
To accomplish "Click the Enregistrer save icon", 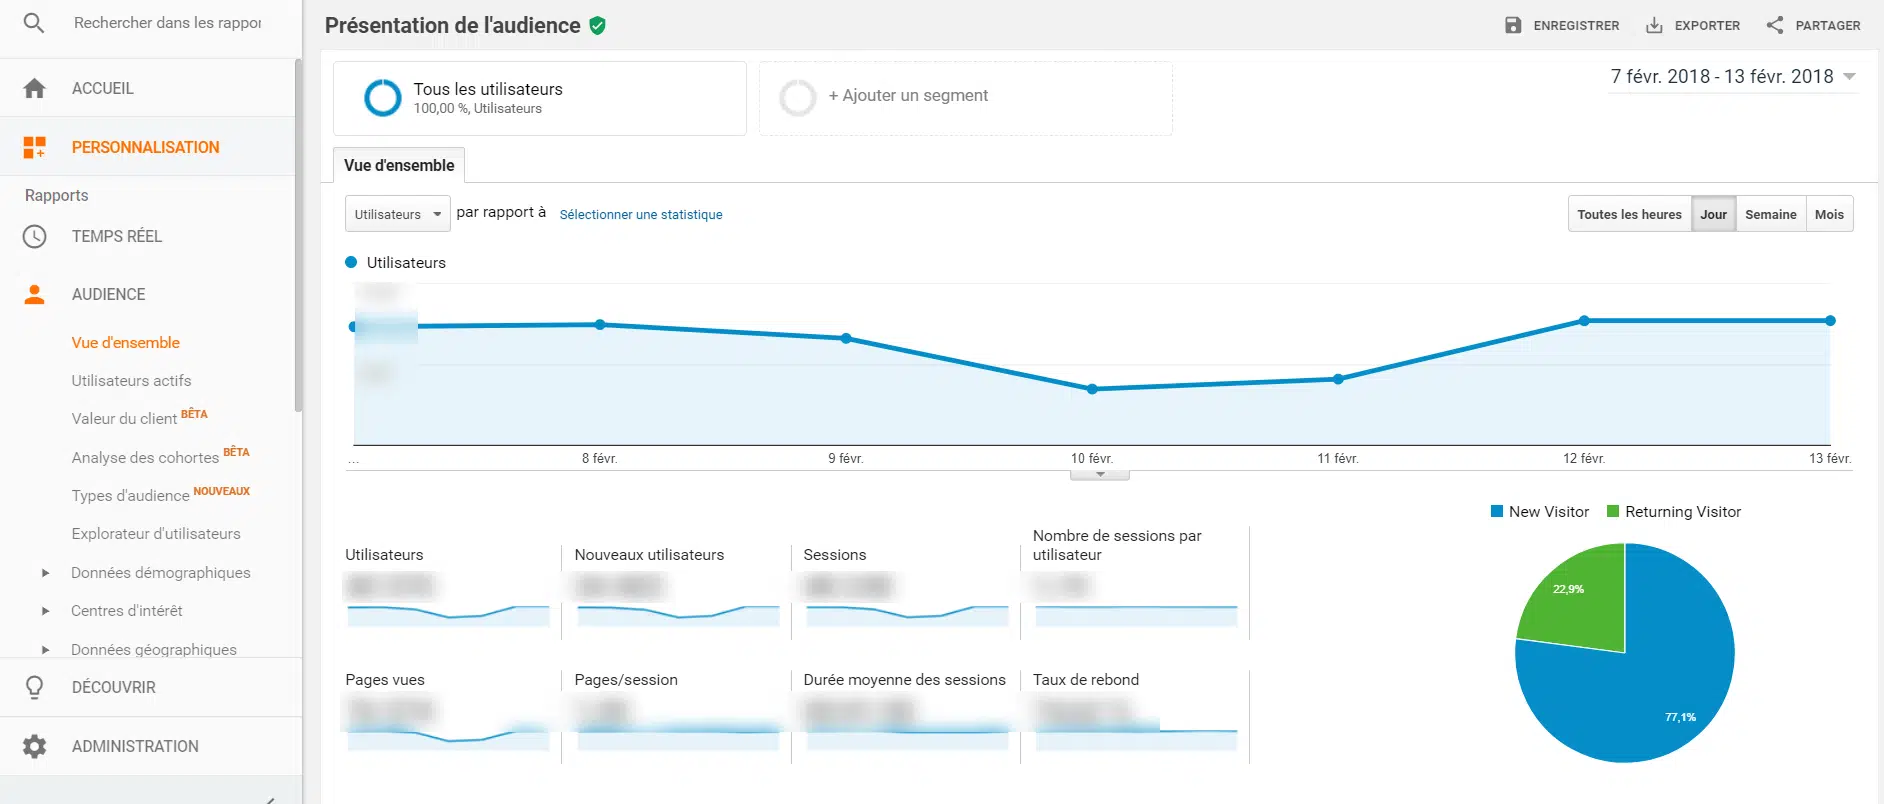I will coord(1513,25).
